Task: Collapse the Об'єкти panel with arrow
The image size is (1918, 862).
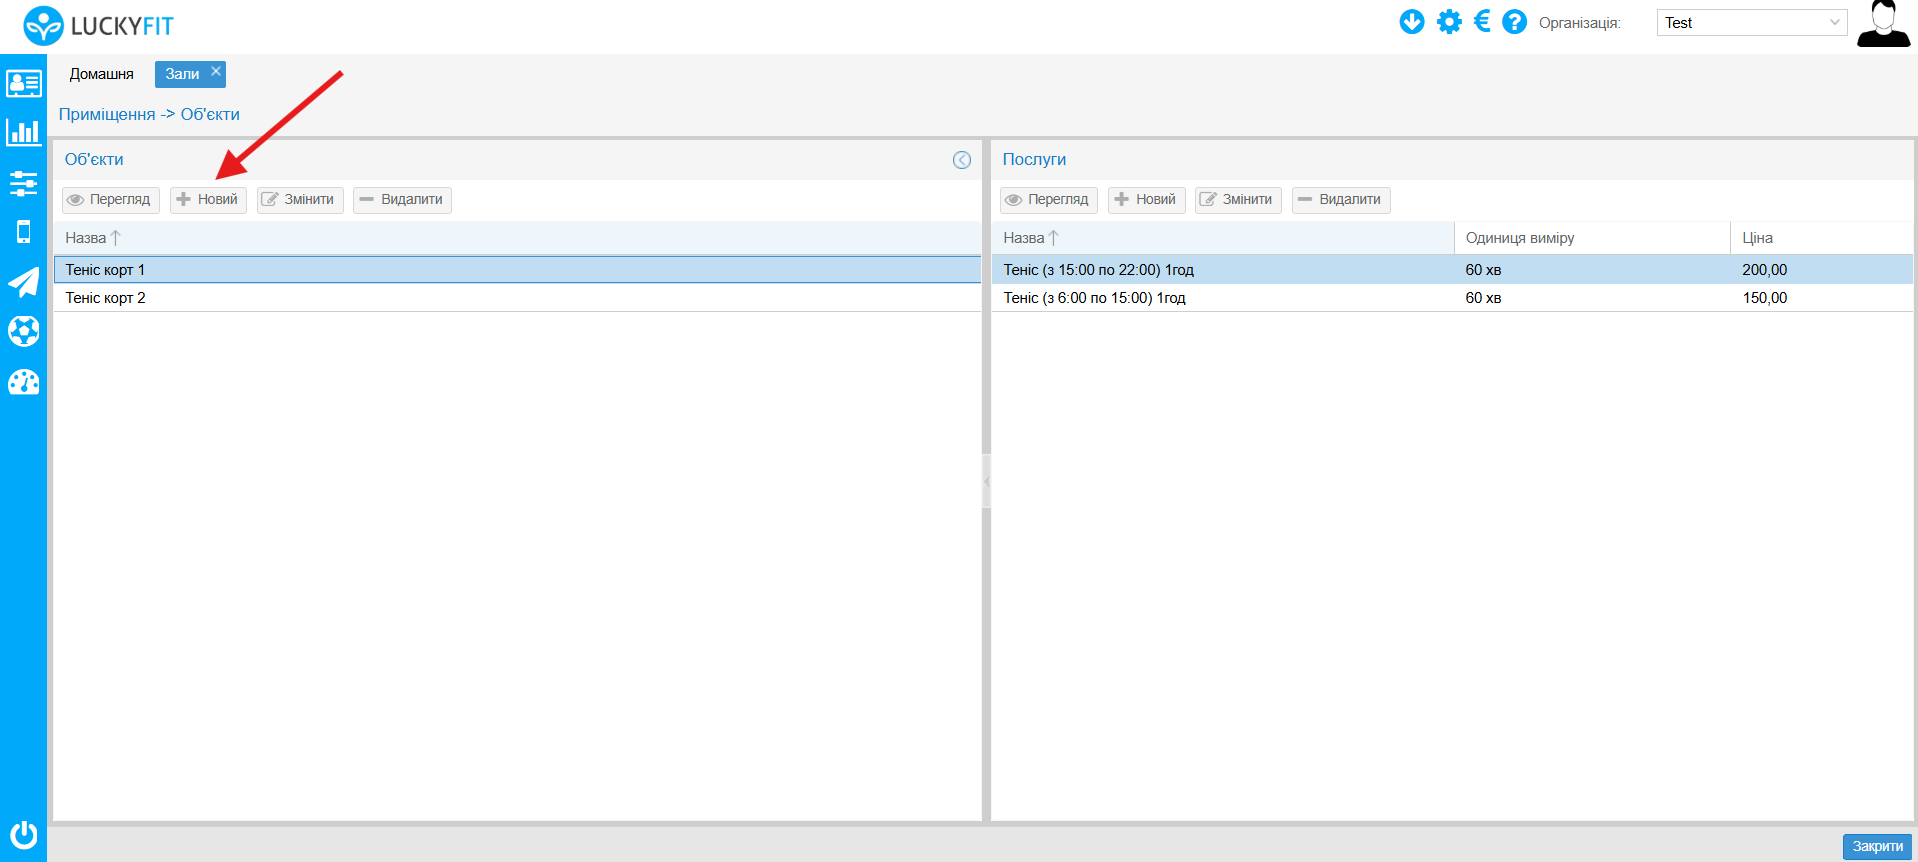Action: [x=961, y=160]
